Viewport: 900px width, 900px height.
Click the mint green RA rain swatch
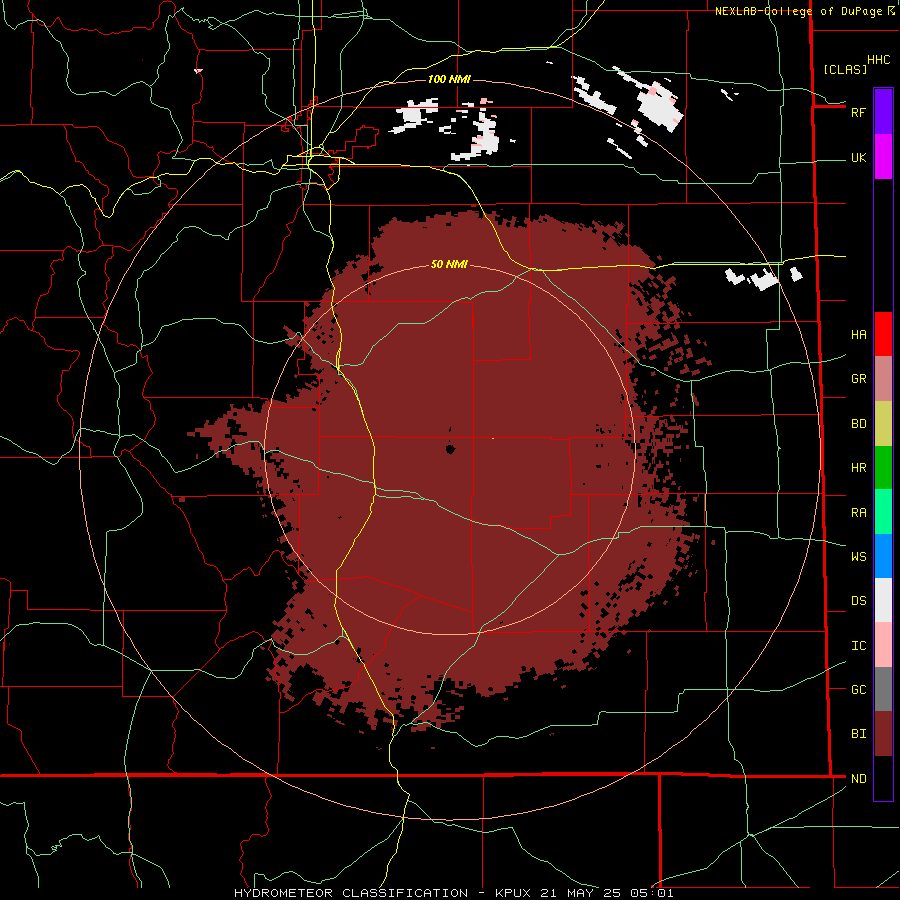[x=883, y=512]
